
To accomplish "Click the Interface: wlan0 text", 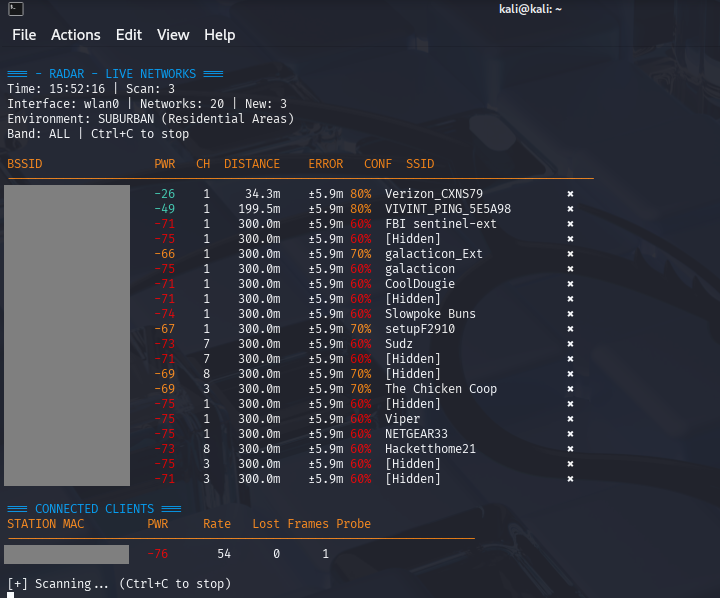I will (x=63, y=104).
